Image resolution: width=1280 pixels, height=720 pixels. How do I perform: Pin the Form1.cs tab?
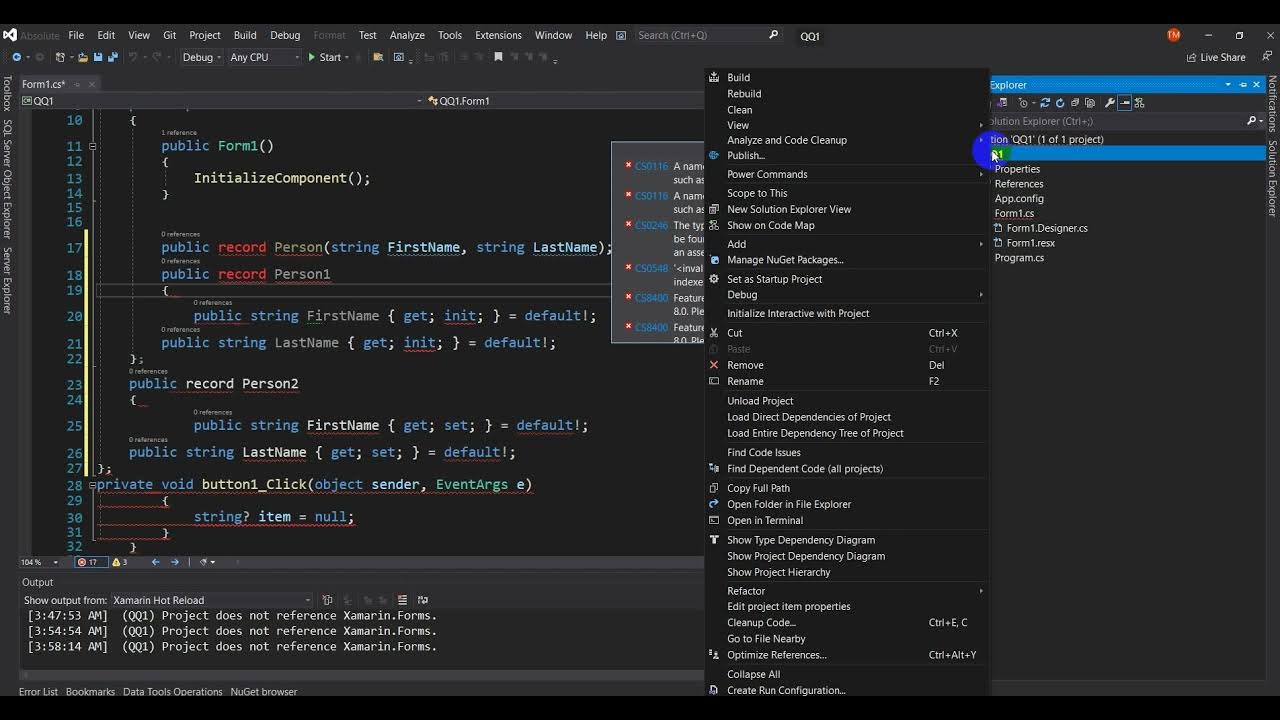pyautogui.click(x=77, y=84)
